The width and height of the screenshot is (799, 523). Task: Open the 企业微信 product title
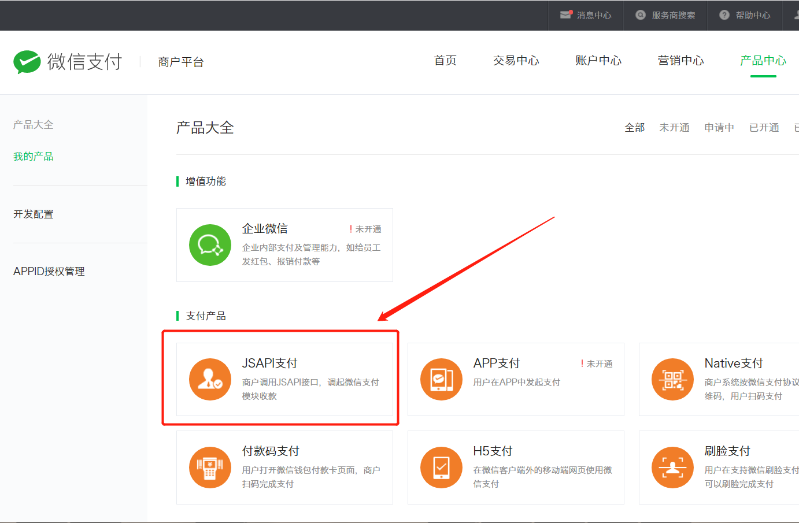pos(264,228)
